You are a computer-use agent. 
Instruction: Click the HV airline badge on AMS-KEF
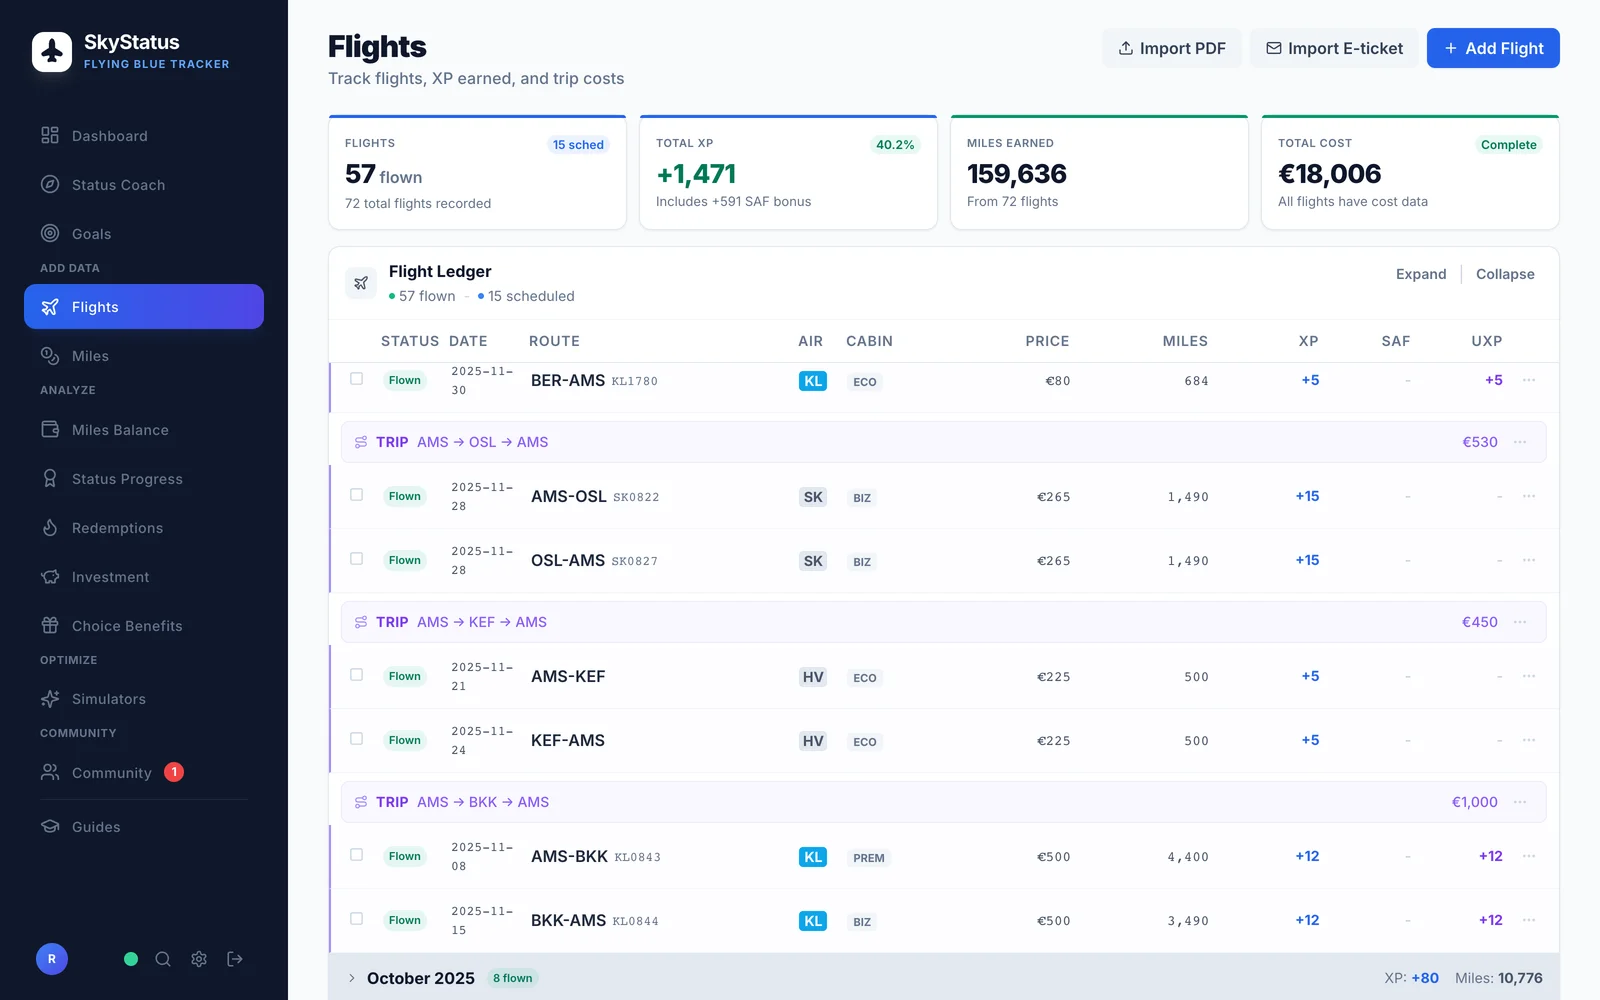pyautogui.click(x=813, y=677)
